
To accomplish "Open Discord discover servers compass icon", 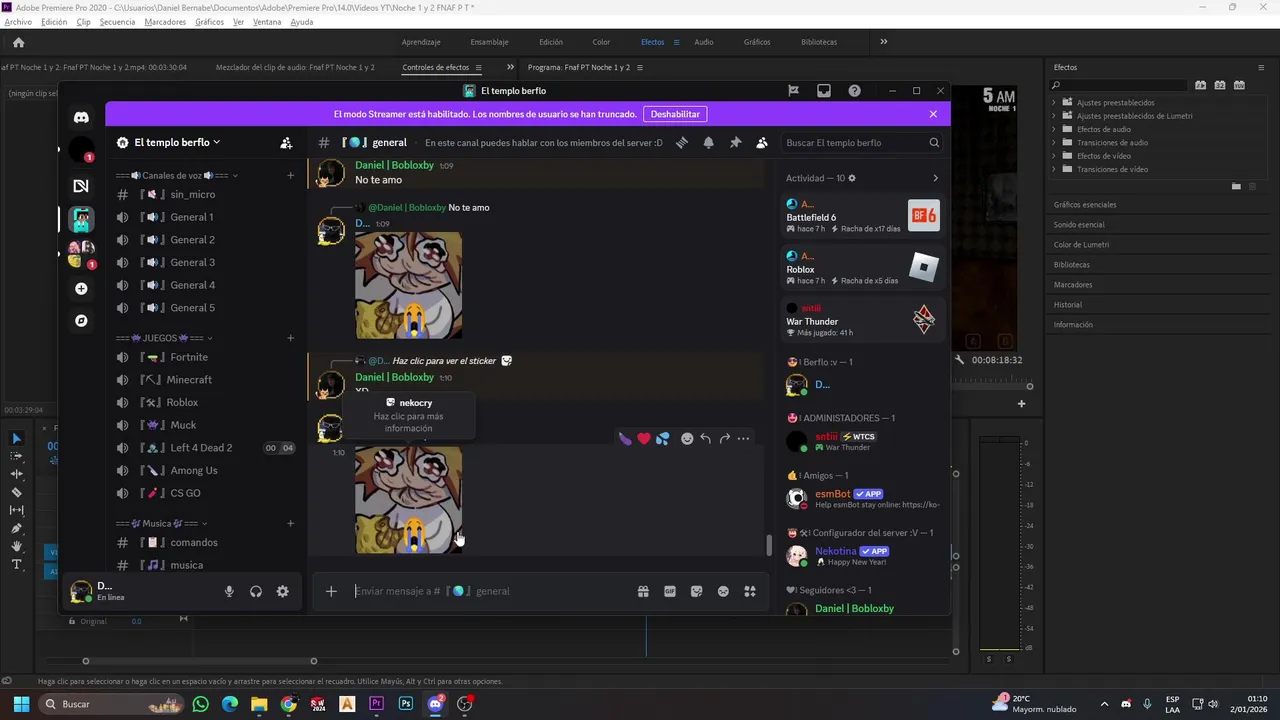I will tap(81, 321).
